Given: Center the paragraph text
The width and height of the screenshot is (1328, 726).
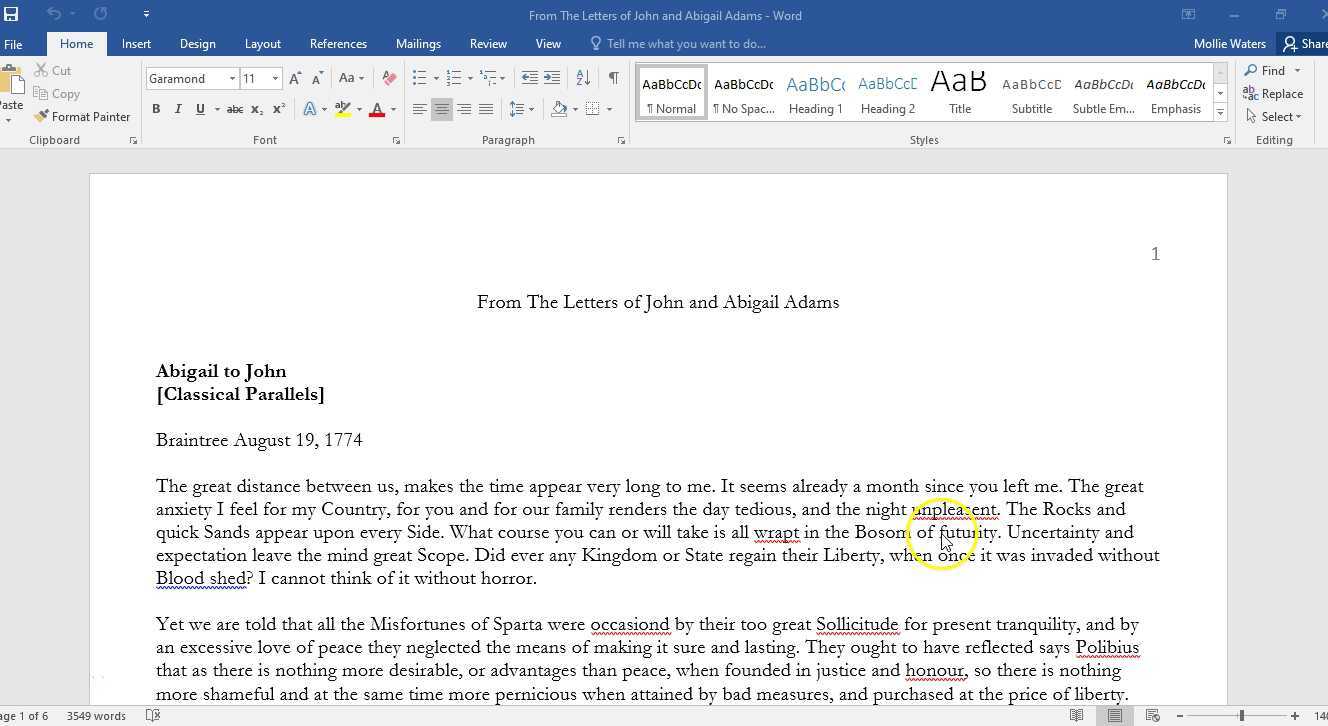Looking at the screenshot, I should pos(441,109).
